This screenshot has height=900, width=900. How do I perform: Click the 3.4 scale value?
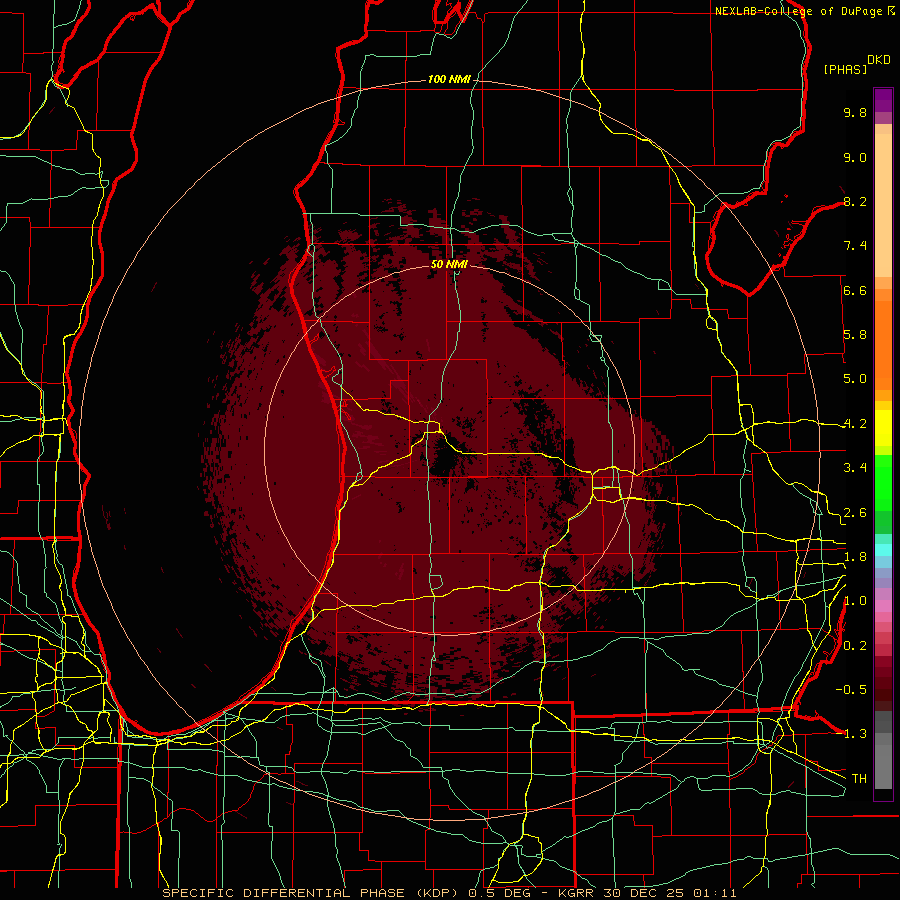pos(855,468)
